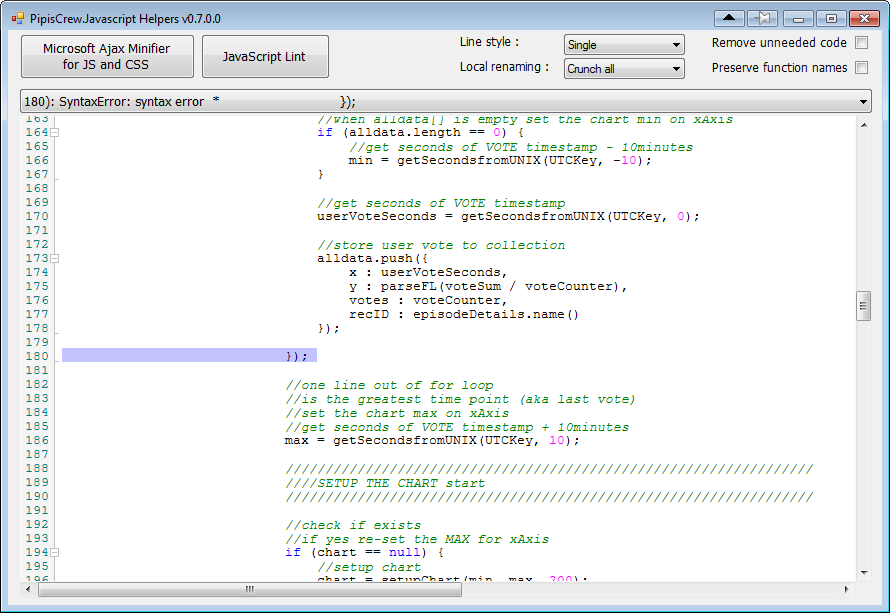Screen dimensions: 890x613
Task: Maximize the Javascript Helpers window
Action: coord(831,18)
